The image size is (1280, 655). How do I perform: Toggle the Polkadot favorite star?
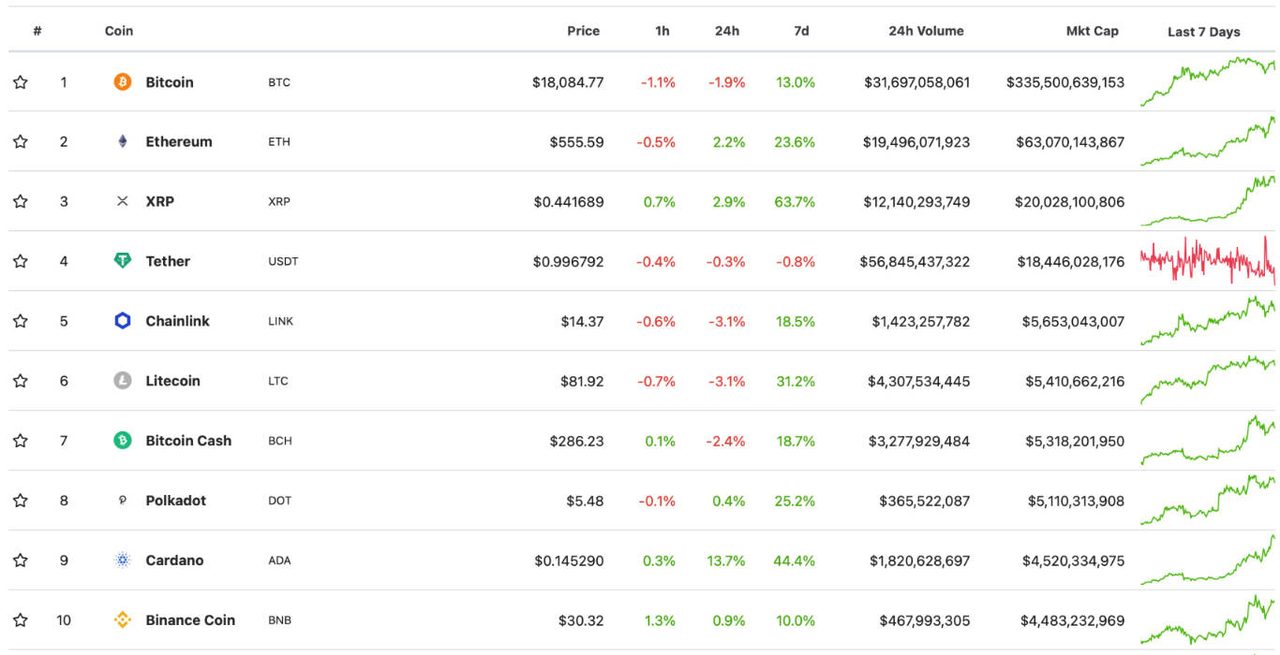[x=20, y=500]
